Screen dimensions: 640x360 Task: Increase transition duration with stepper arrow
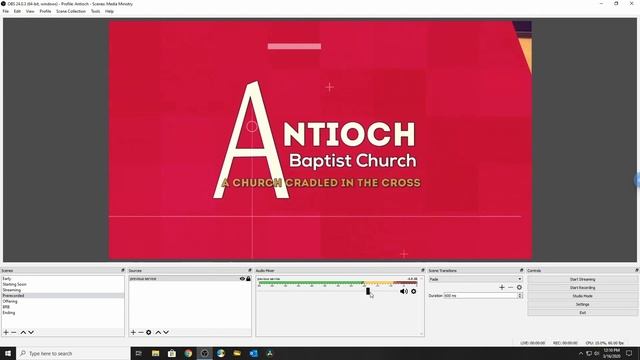[520, 294]
